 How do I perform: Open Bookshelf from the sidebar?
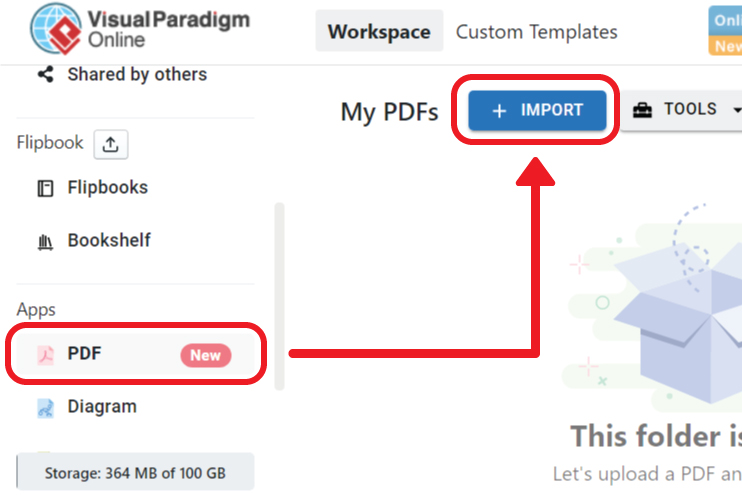click(x=109, y=241)
